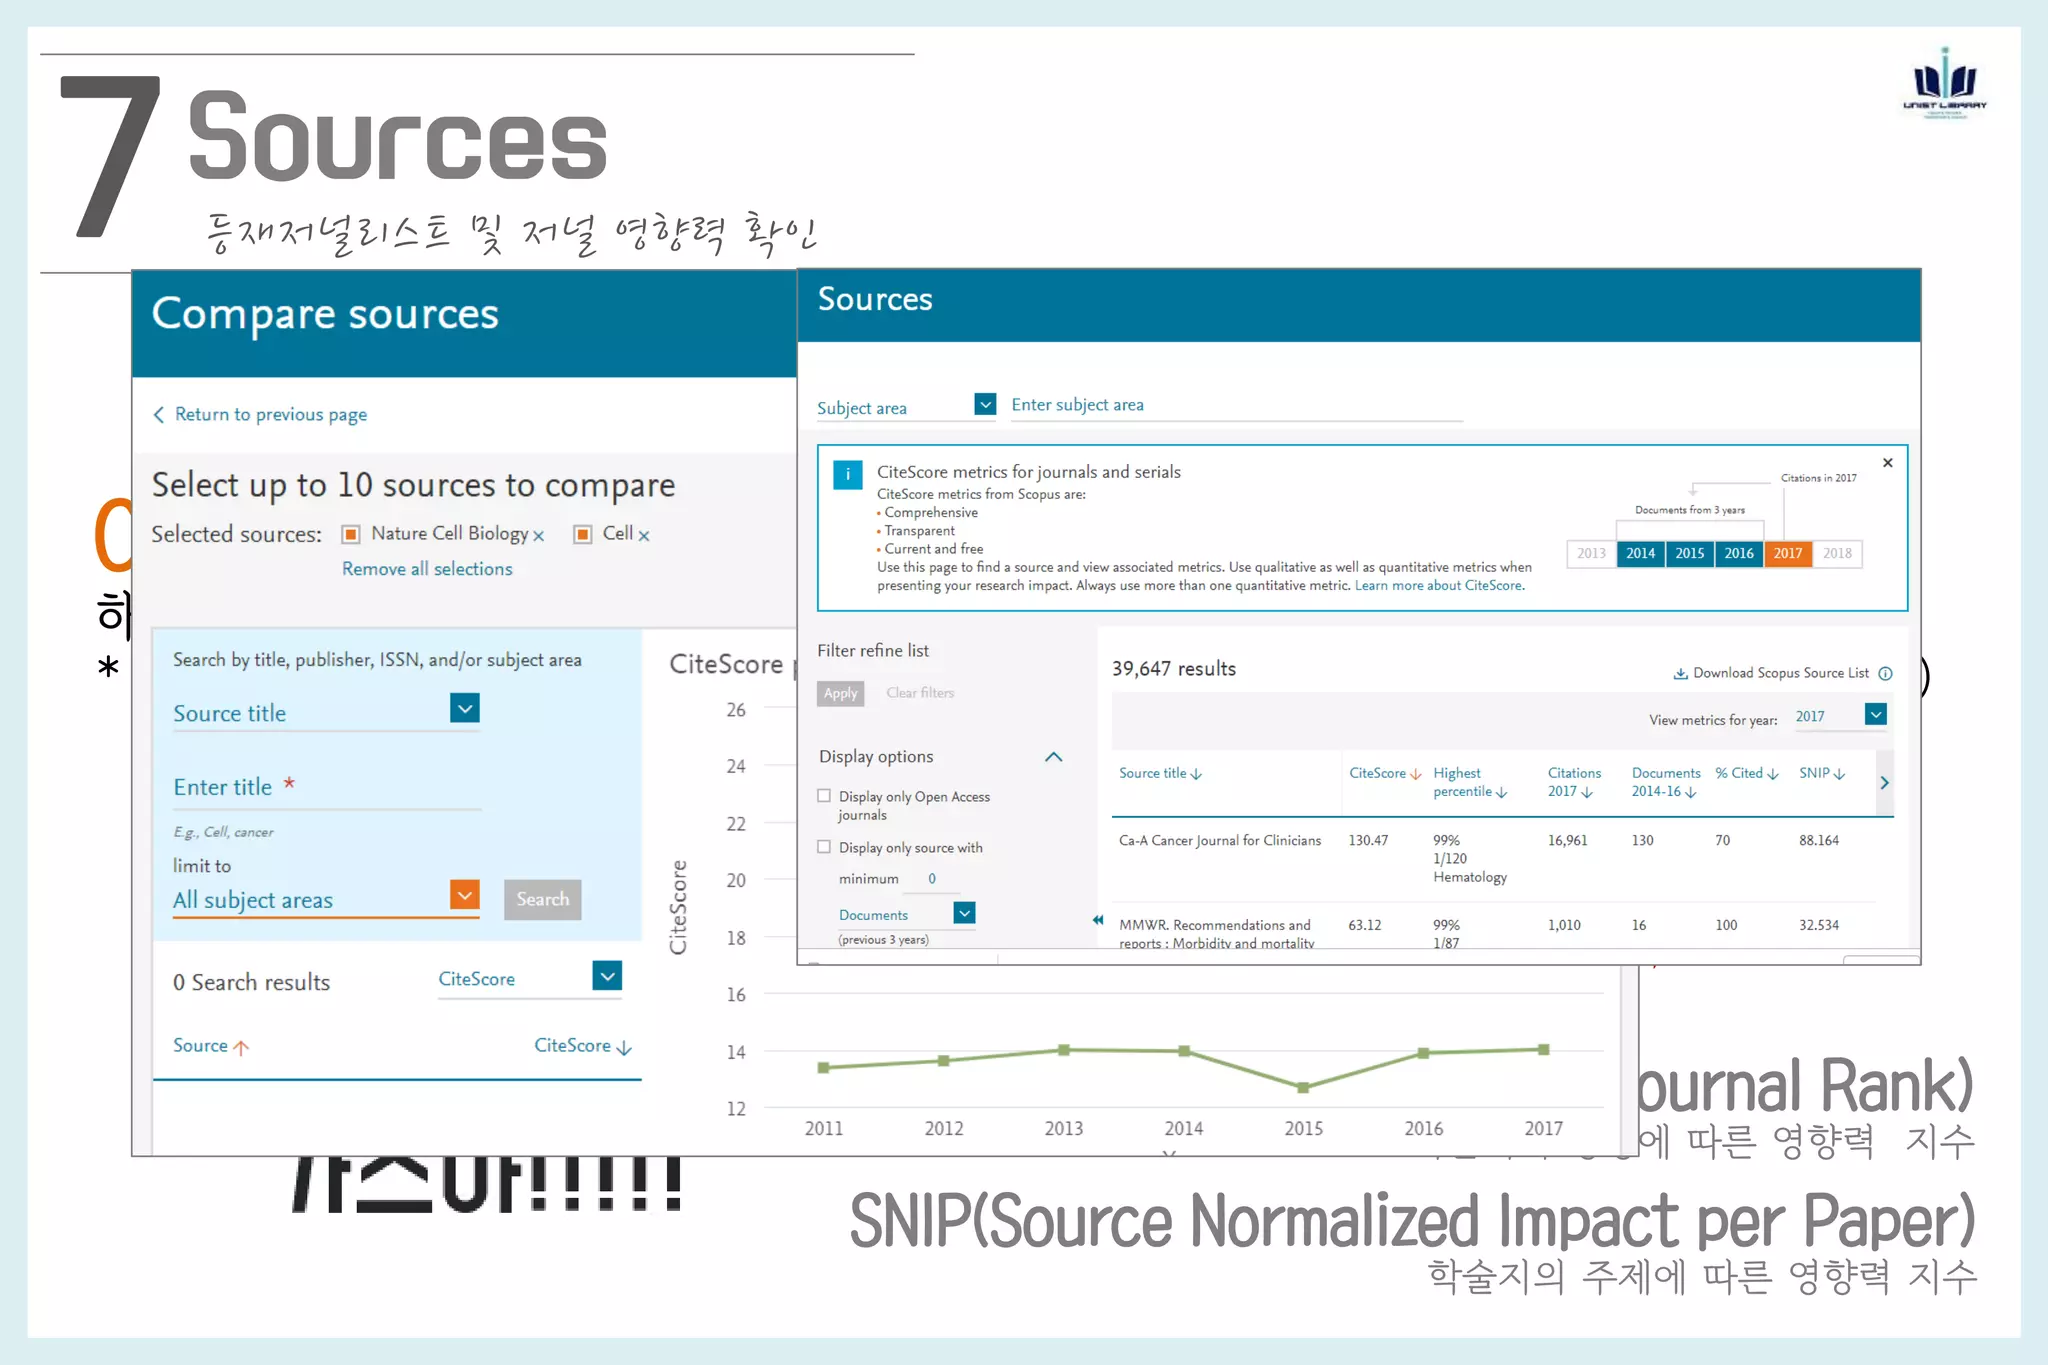Sort by Highest percentile column

tap(1470, 782)
